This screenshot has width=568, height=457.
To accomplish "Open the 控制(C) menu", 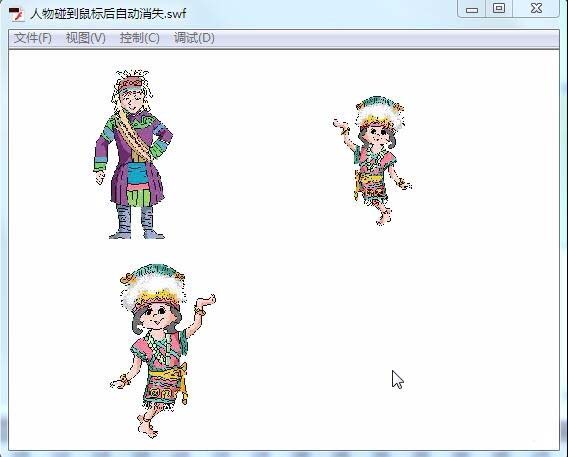I will [139, 38].
